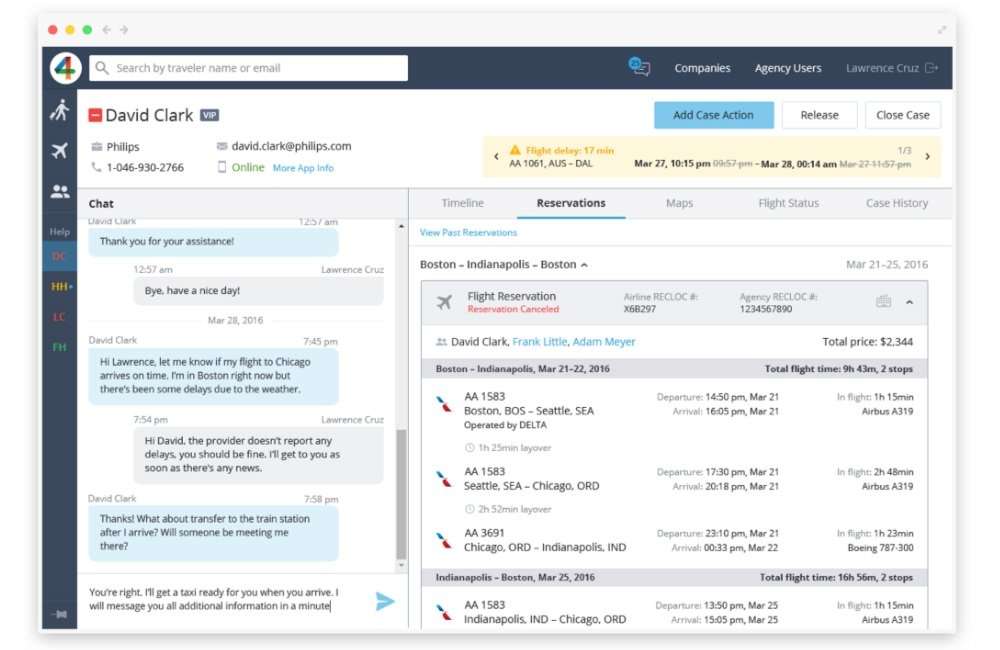This screenshot has height=650, width=1000.
Task: Collapse the Flight Reservation card chevron
Action: (x=909, y=302)
